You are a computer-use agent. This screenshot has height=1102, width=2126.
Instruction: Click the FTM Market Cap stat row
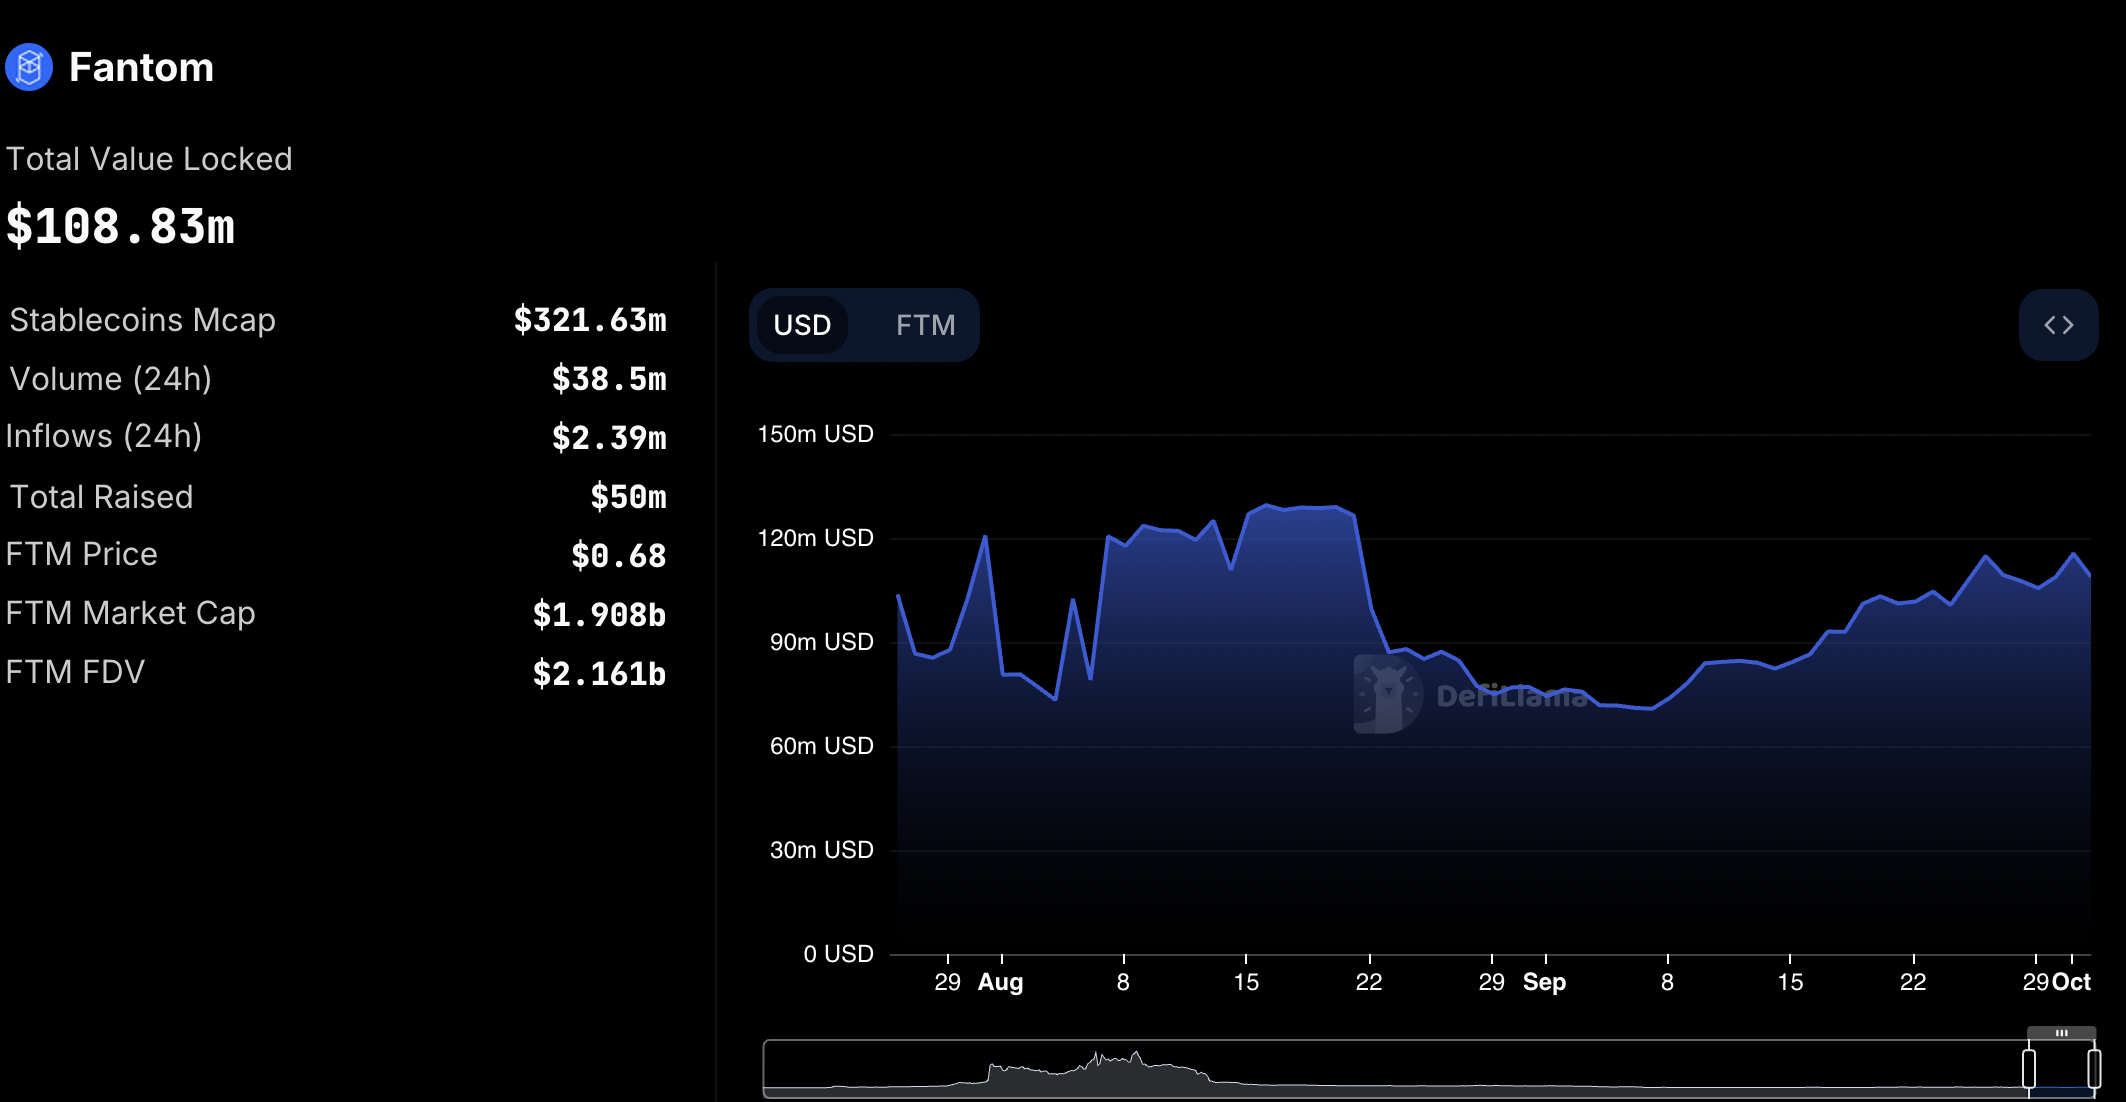(x=130, y=613)
